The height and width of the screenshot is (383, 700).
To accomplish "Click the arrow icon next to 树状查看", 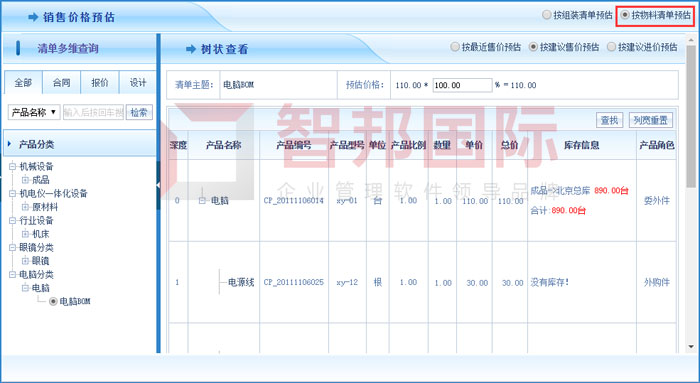I will (191, 49).
